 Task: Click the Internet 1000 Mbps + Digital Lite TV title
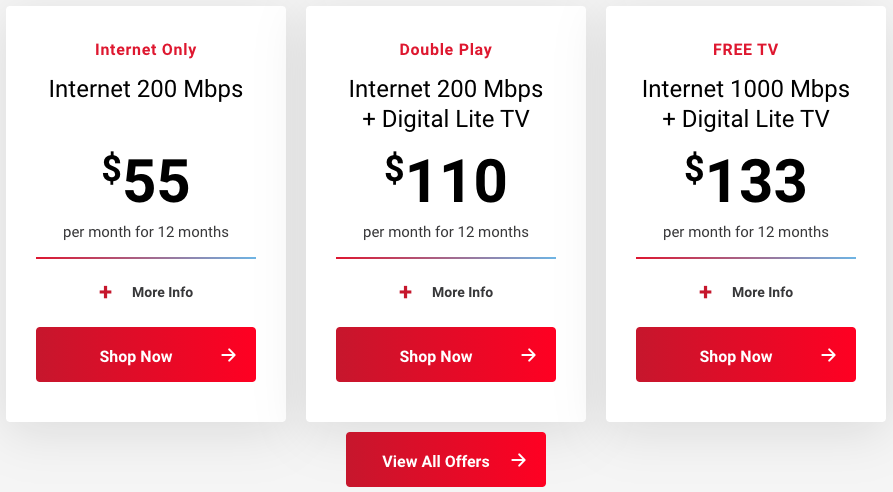745,104
